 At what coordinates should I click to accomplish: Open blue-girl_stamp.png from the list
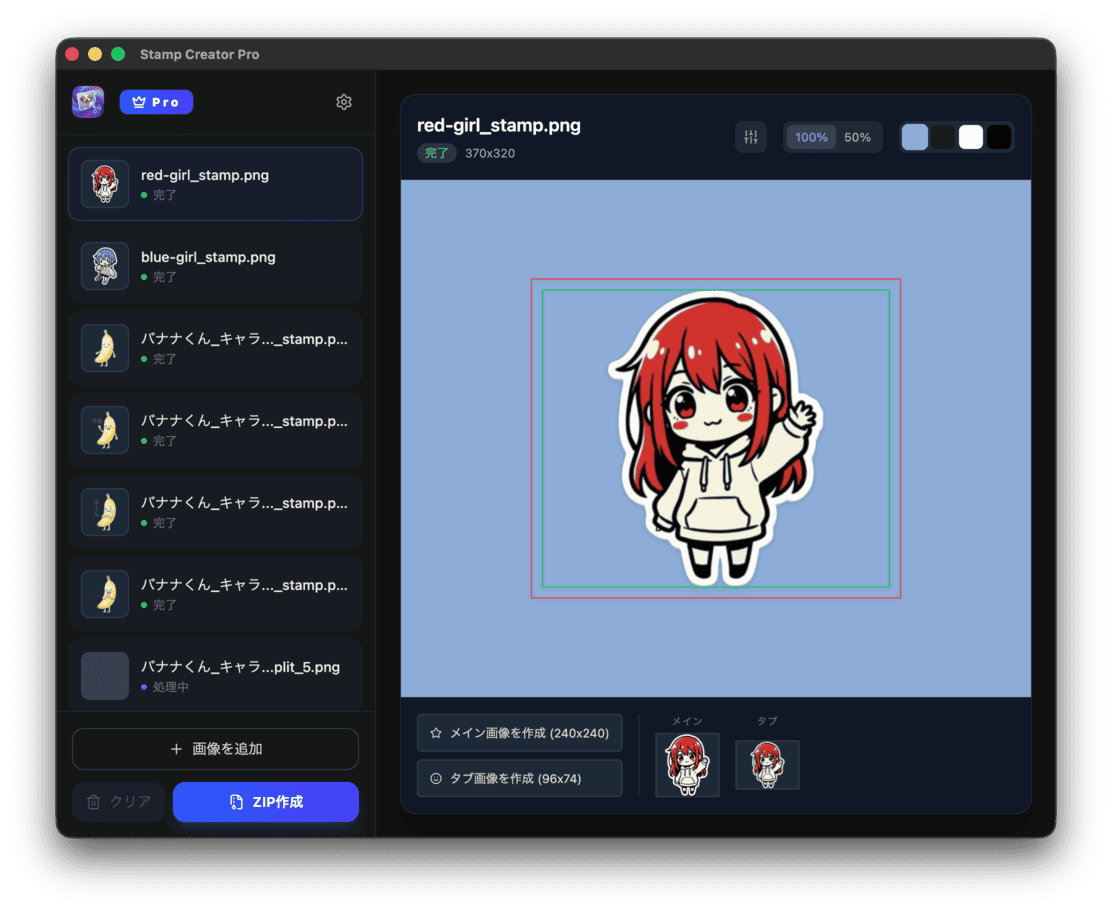[215, 265]
